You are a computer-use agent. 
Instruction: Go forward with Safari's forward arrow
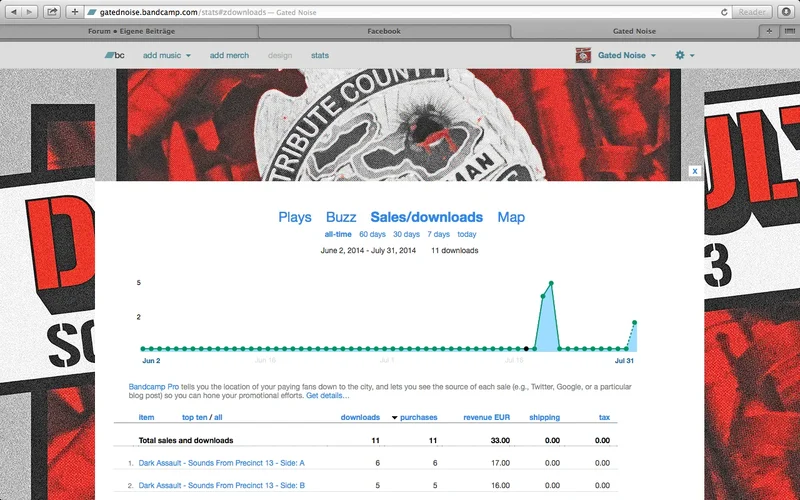click(30, 12)
